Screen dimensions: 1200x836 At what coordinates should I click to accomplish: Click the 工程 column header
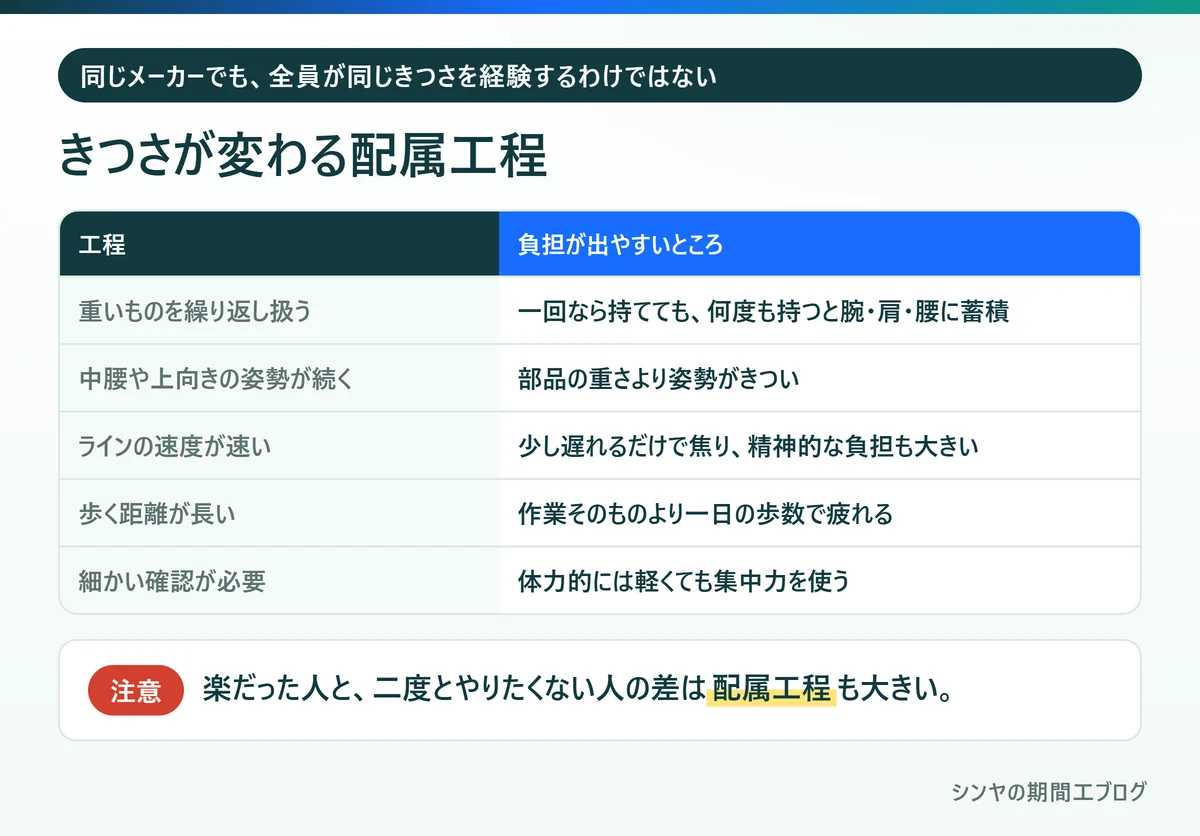279,243
